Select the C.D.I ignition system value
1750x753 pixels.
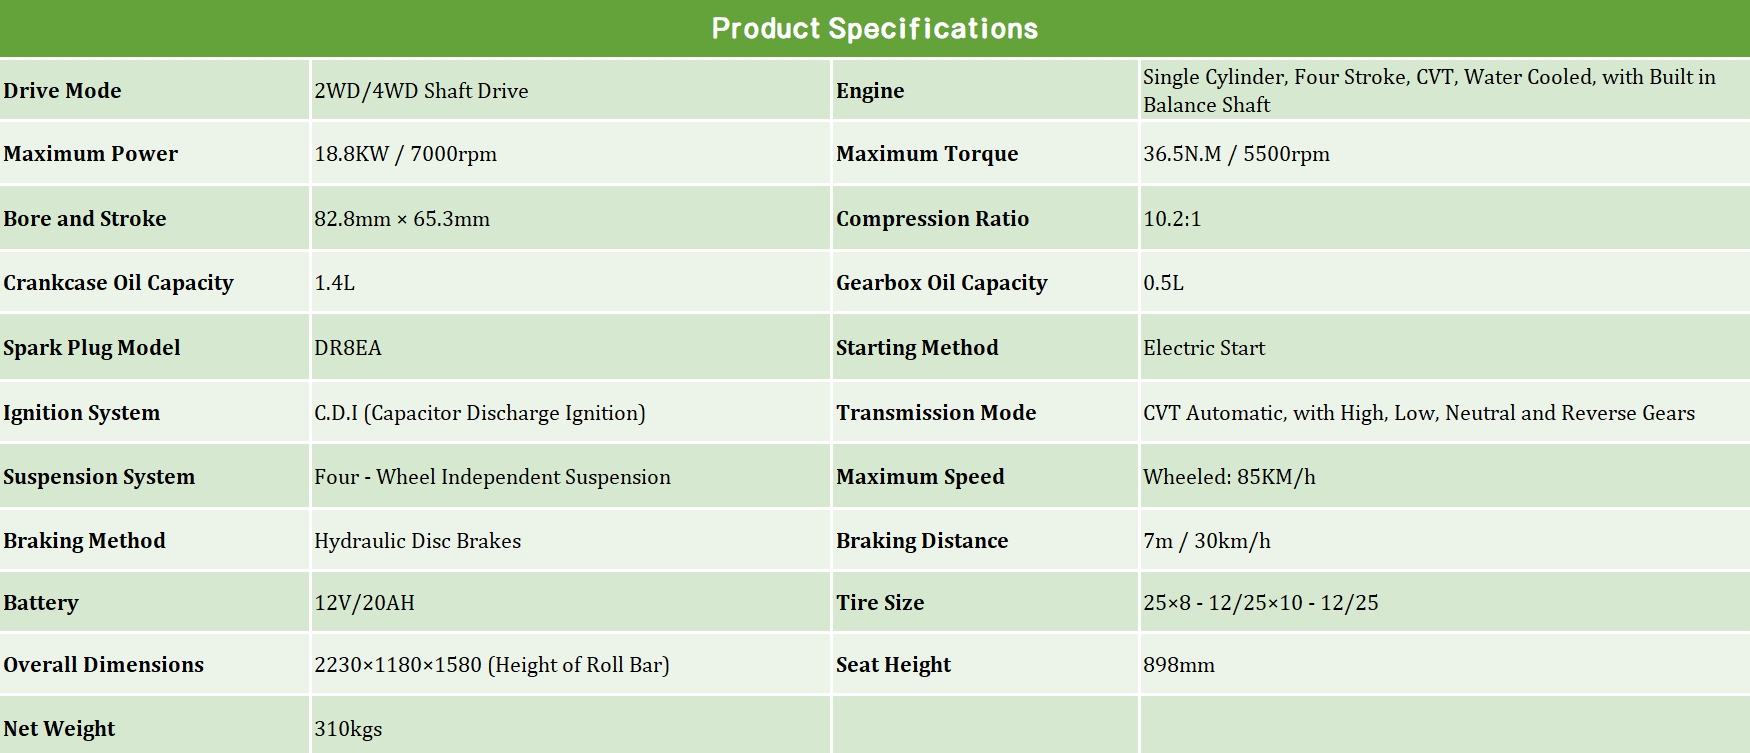click(480, 413)
